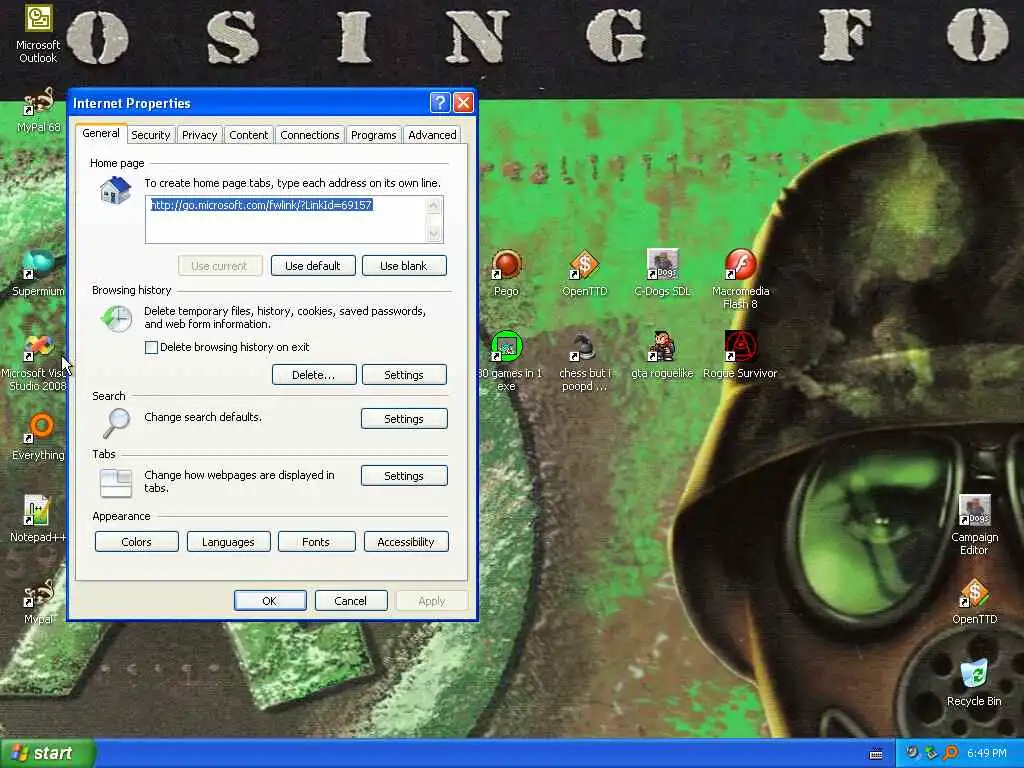The width and height of the screenshot is (1024, 768).
Task: Enable Delete browsing history on exit
Action: (152, 347)
